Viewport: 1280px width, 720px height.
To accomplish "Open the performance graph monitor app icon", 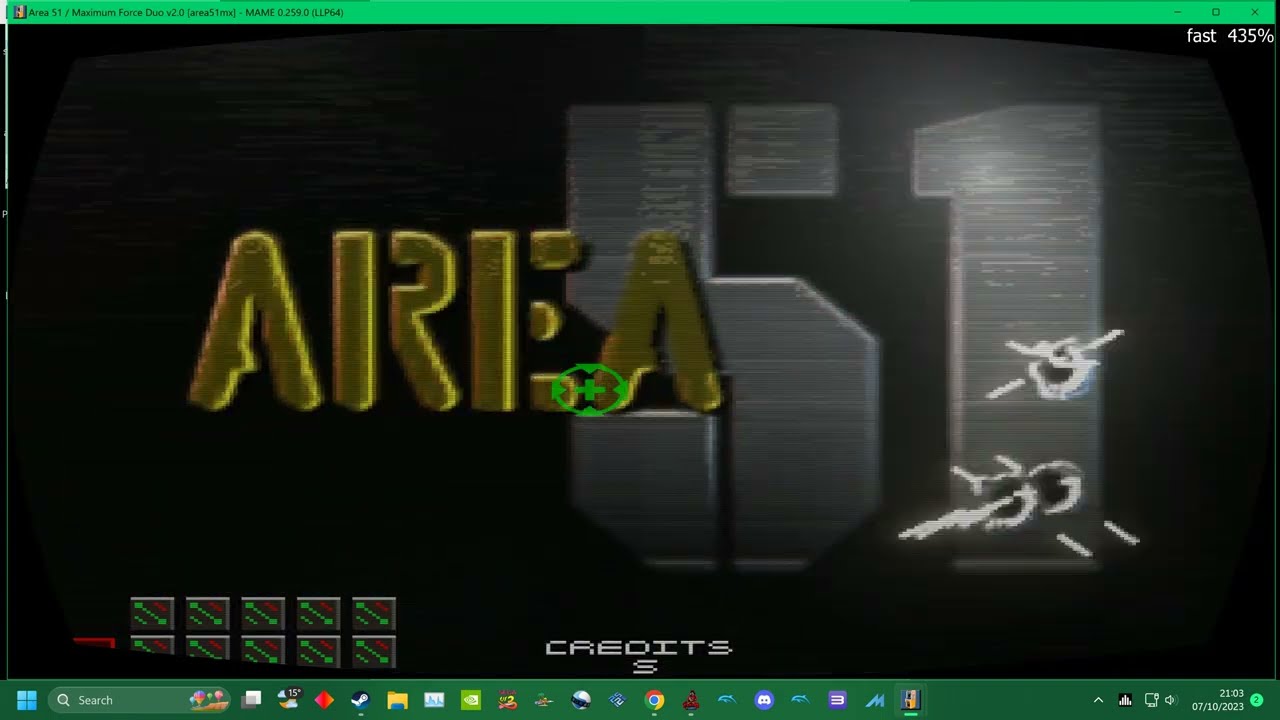I will click(434, 700).
